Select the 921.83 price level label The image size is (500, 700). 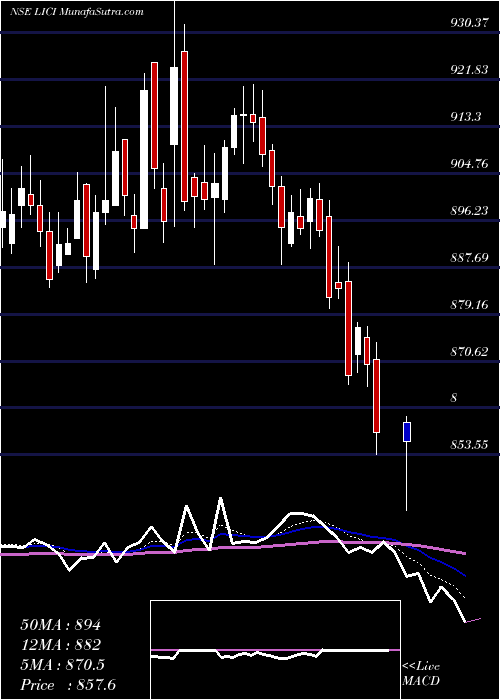point(468,69)
